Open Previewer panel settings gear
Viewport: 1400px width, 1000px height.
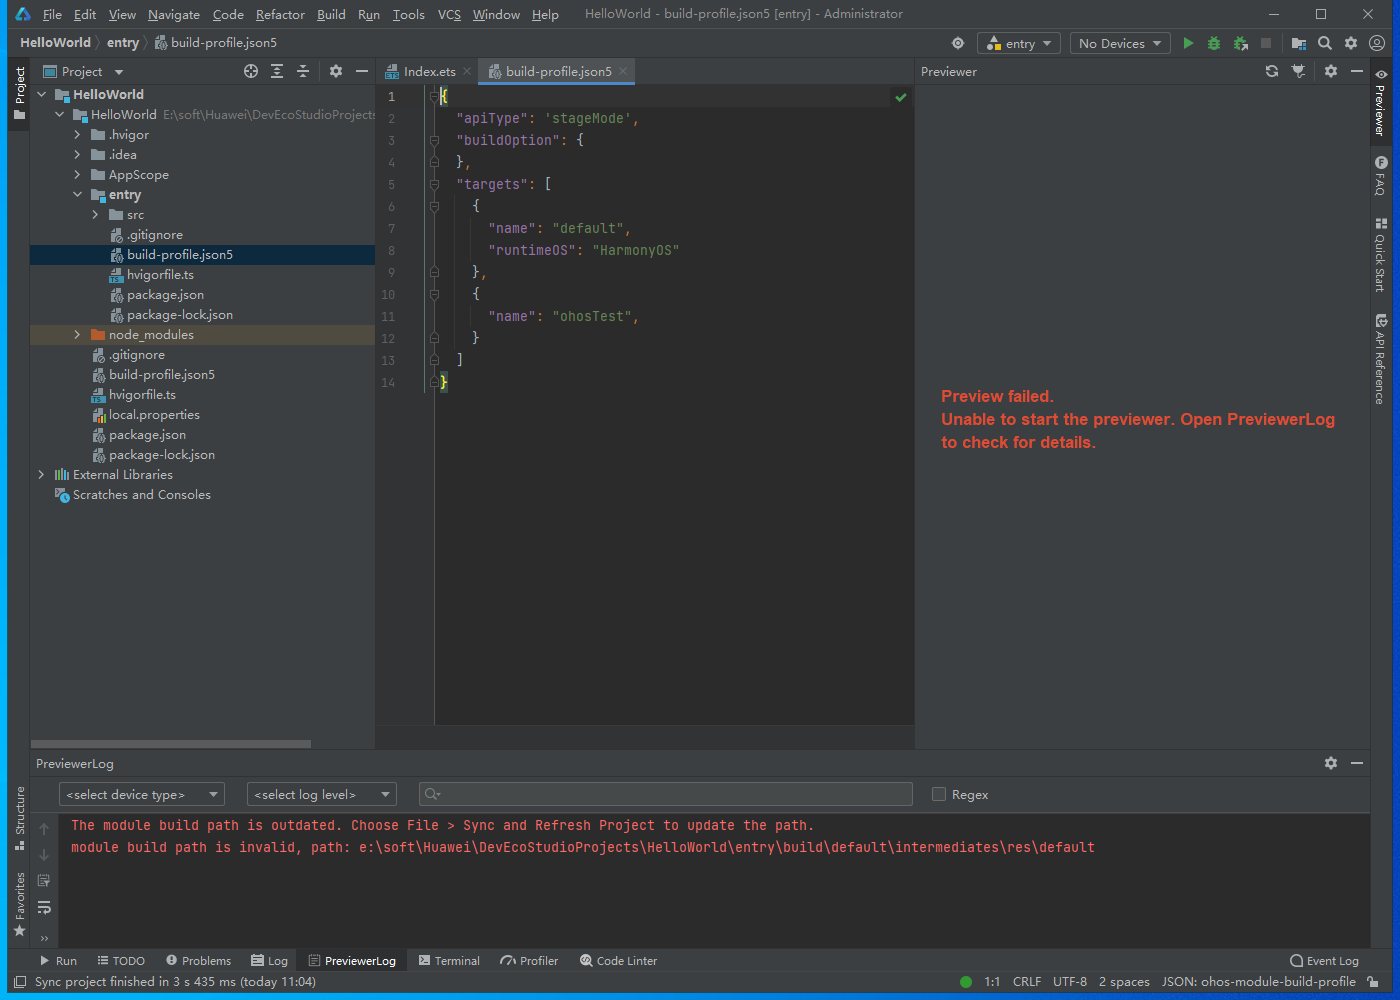tap(1331, 71)
